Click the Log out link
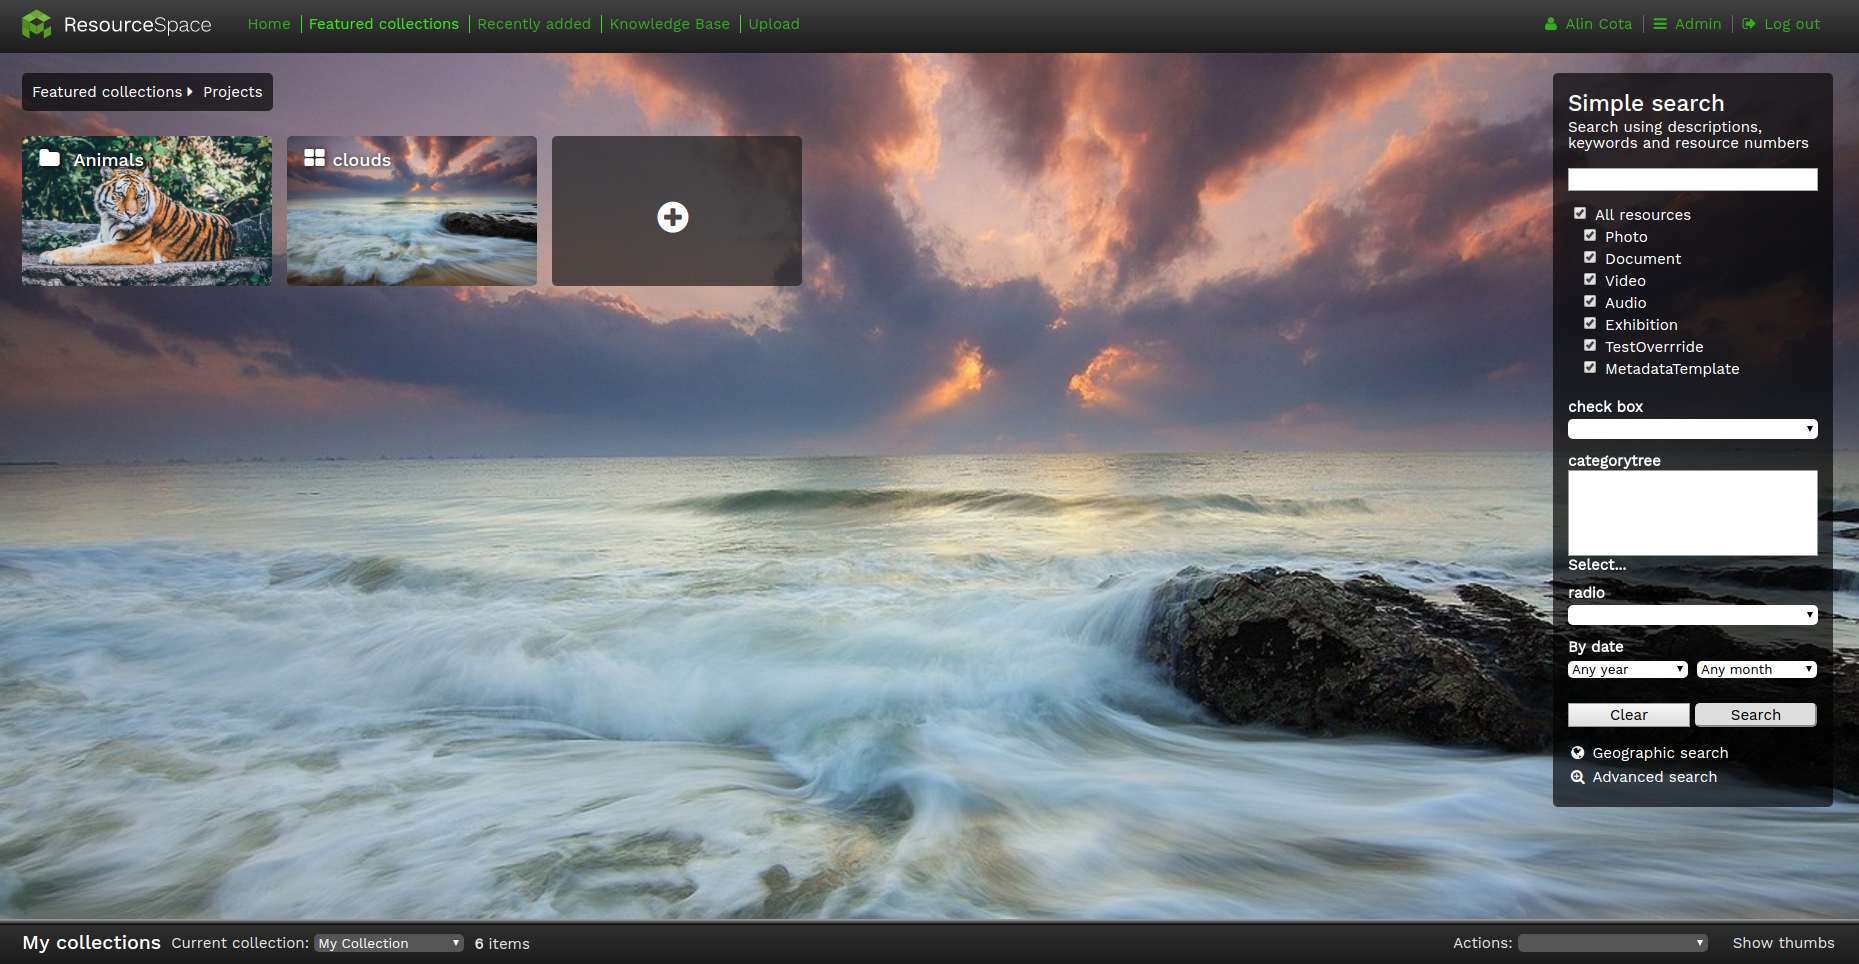The width and height of the screenshot is (1859, 964). click(1792, 24)
